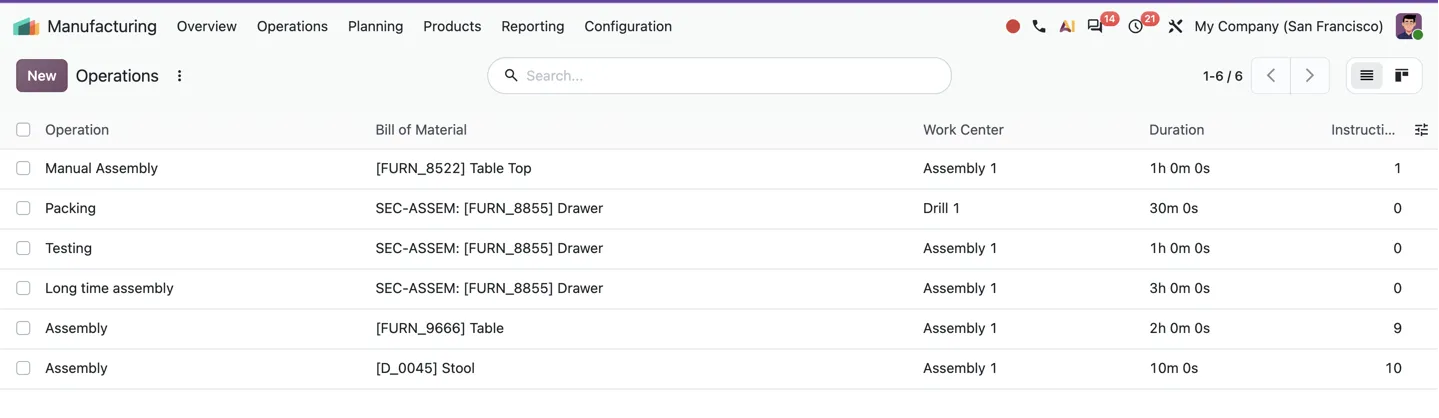Open the Packing operation
Screen dimensions: 1439x418
70,209
